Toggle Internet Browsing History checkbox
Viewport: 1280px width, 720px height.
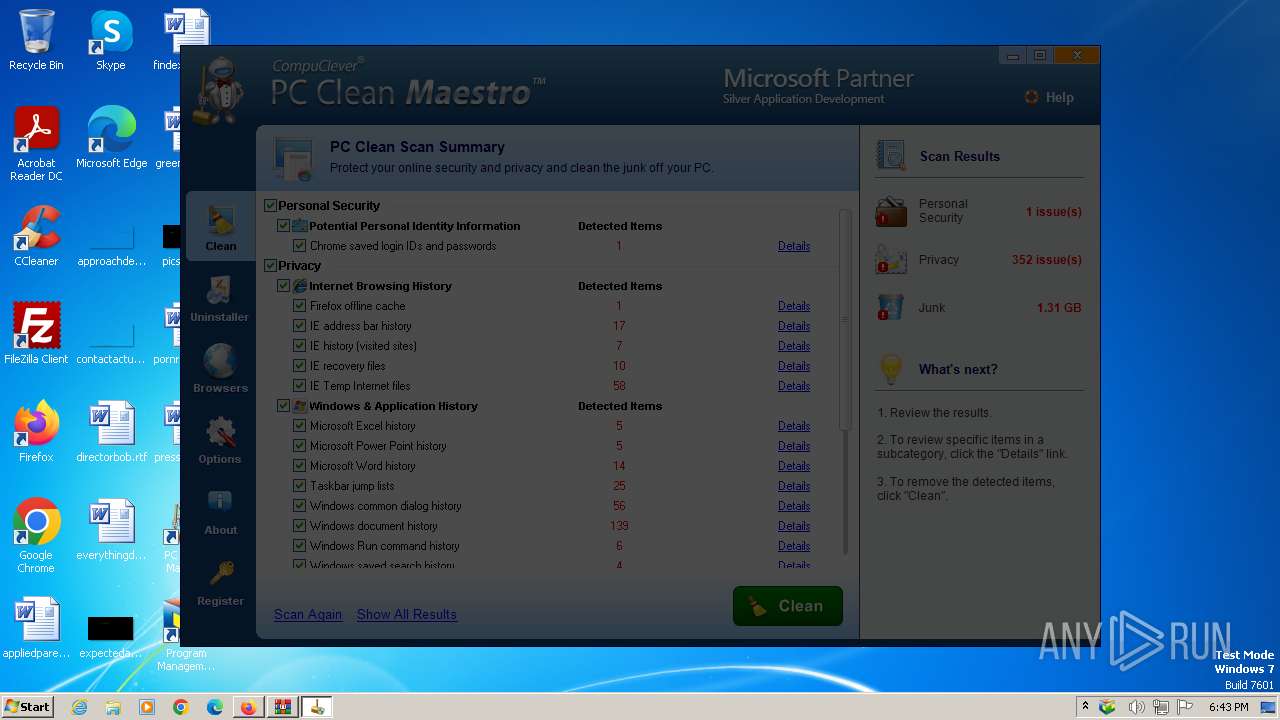tap(284, 286)
